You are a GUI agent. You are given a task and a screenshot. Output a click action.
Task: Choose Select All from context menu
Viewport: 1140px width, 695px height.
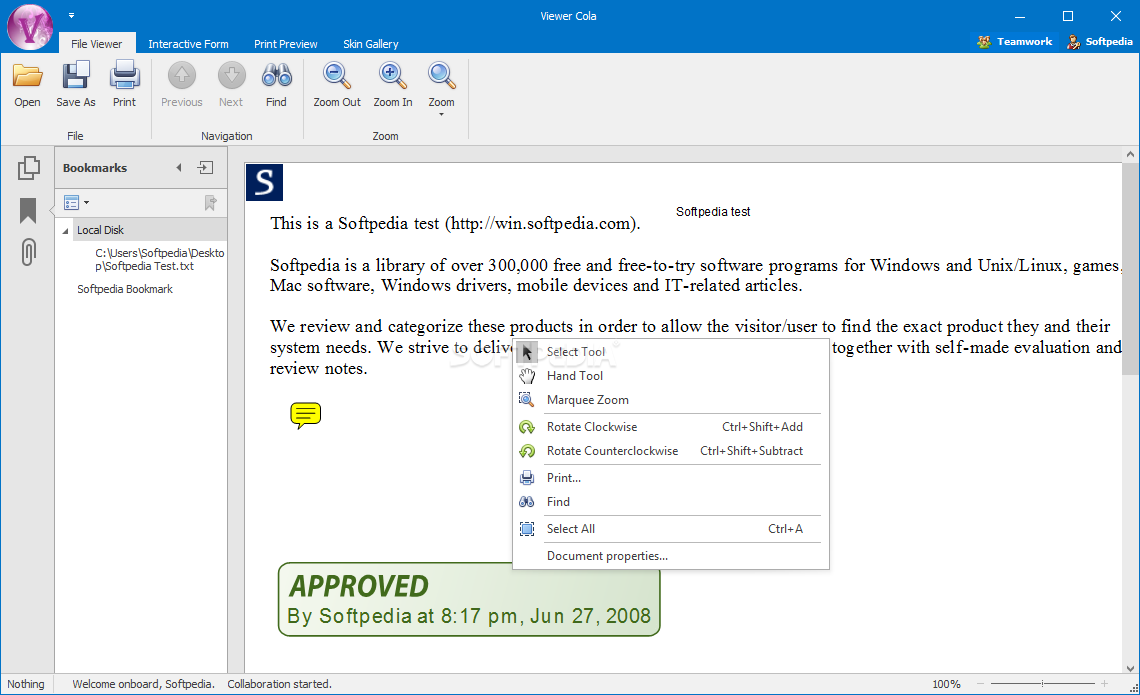pos(670,529)
